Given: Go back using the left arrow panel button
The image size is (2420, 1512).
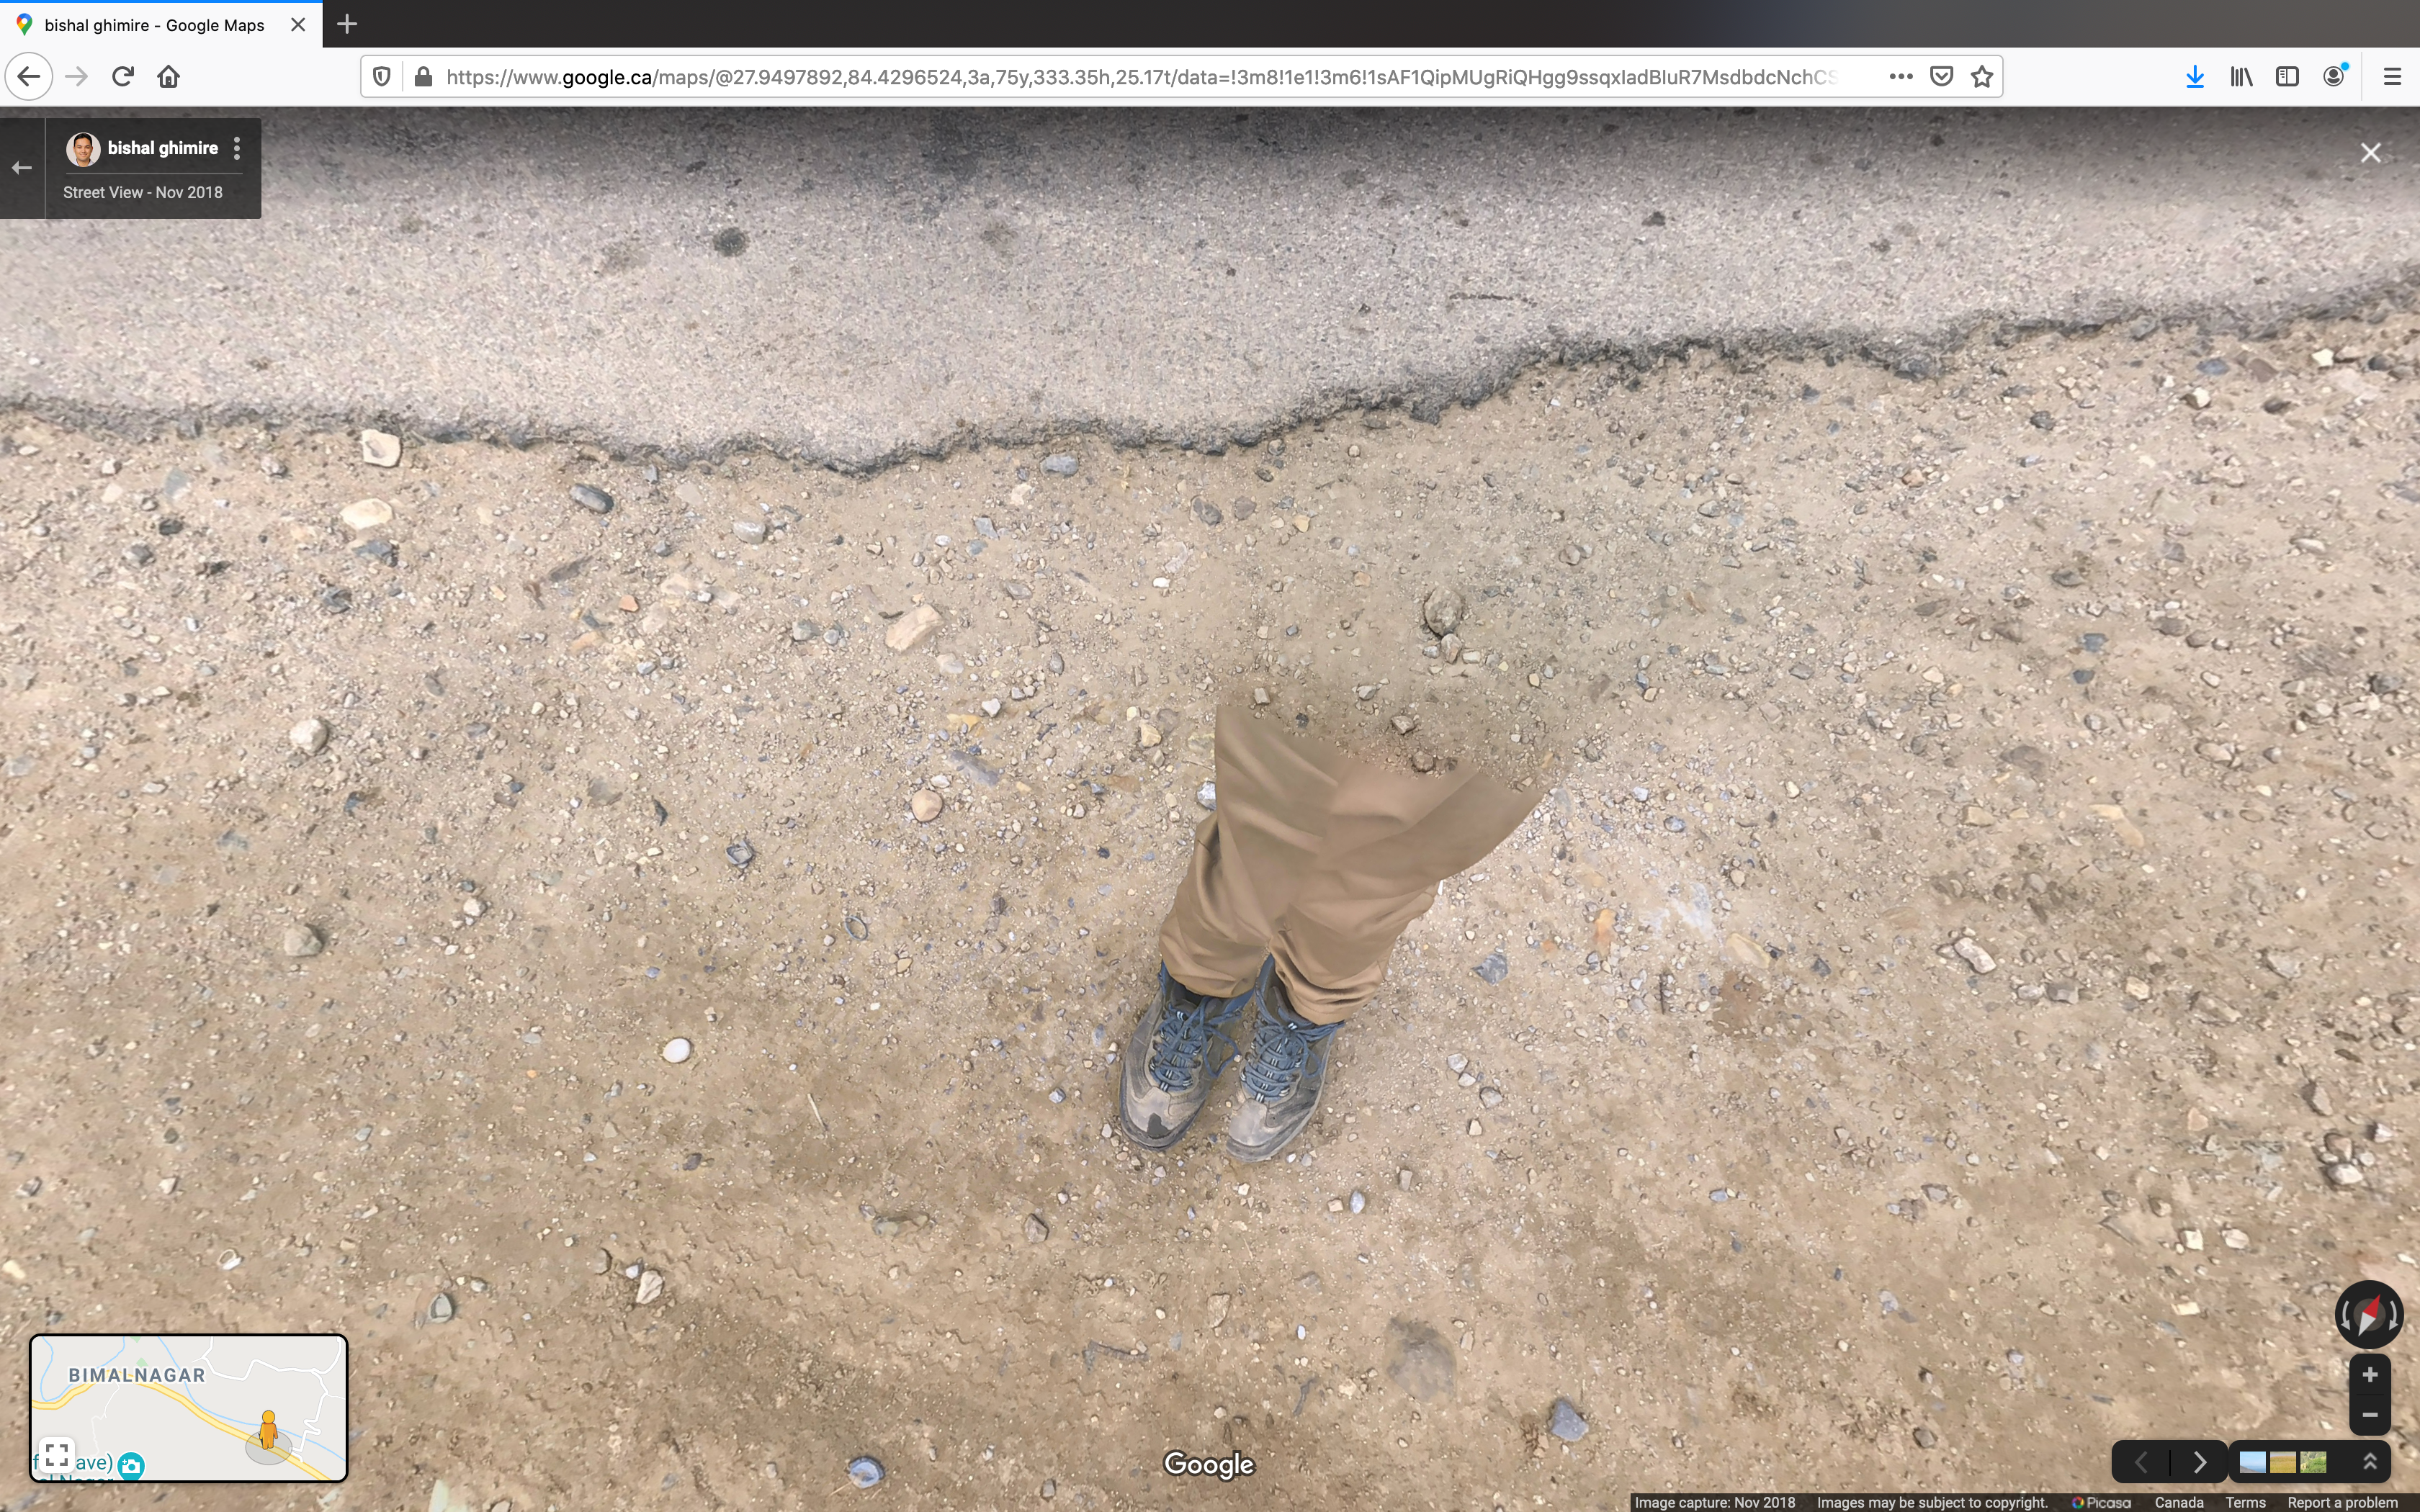Looking at the screenshot, I should click(22, 168).
